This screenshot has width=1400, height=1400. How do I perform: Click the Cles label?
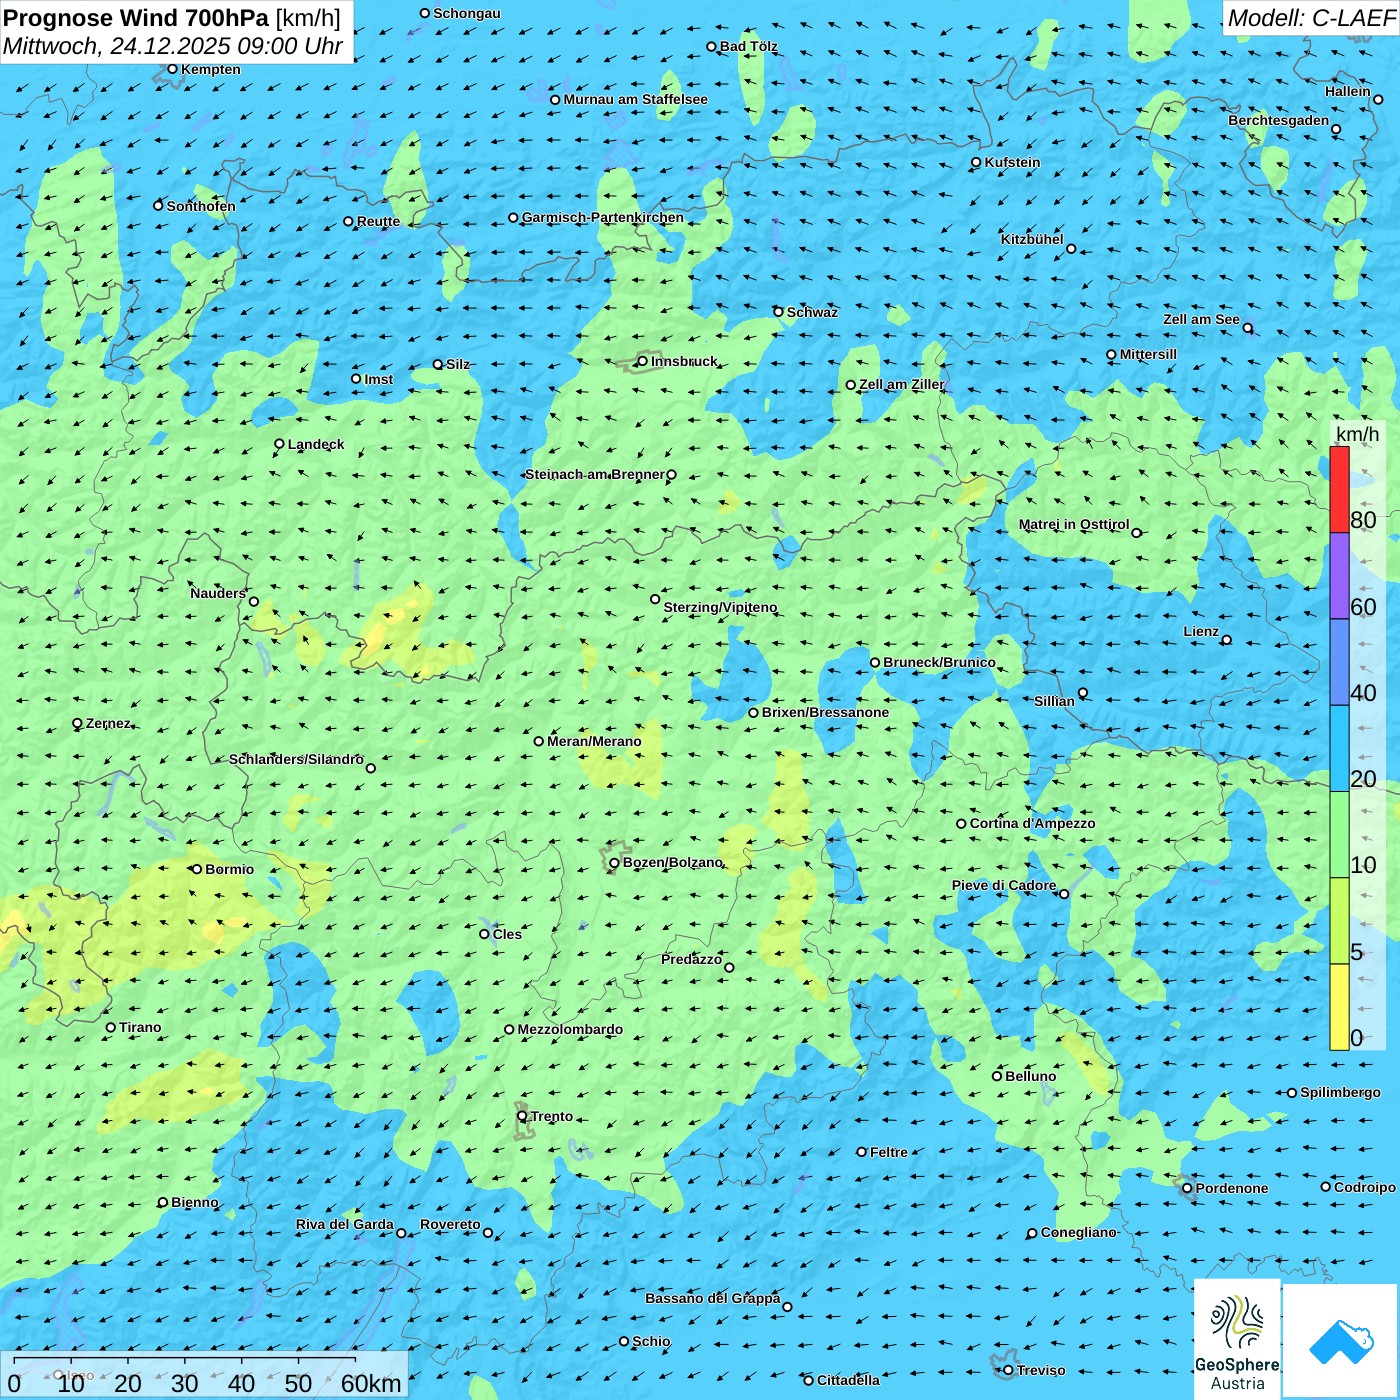coord(507,934)
